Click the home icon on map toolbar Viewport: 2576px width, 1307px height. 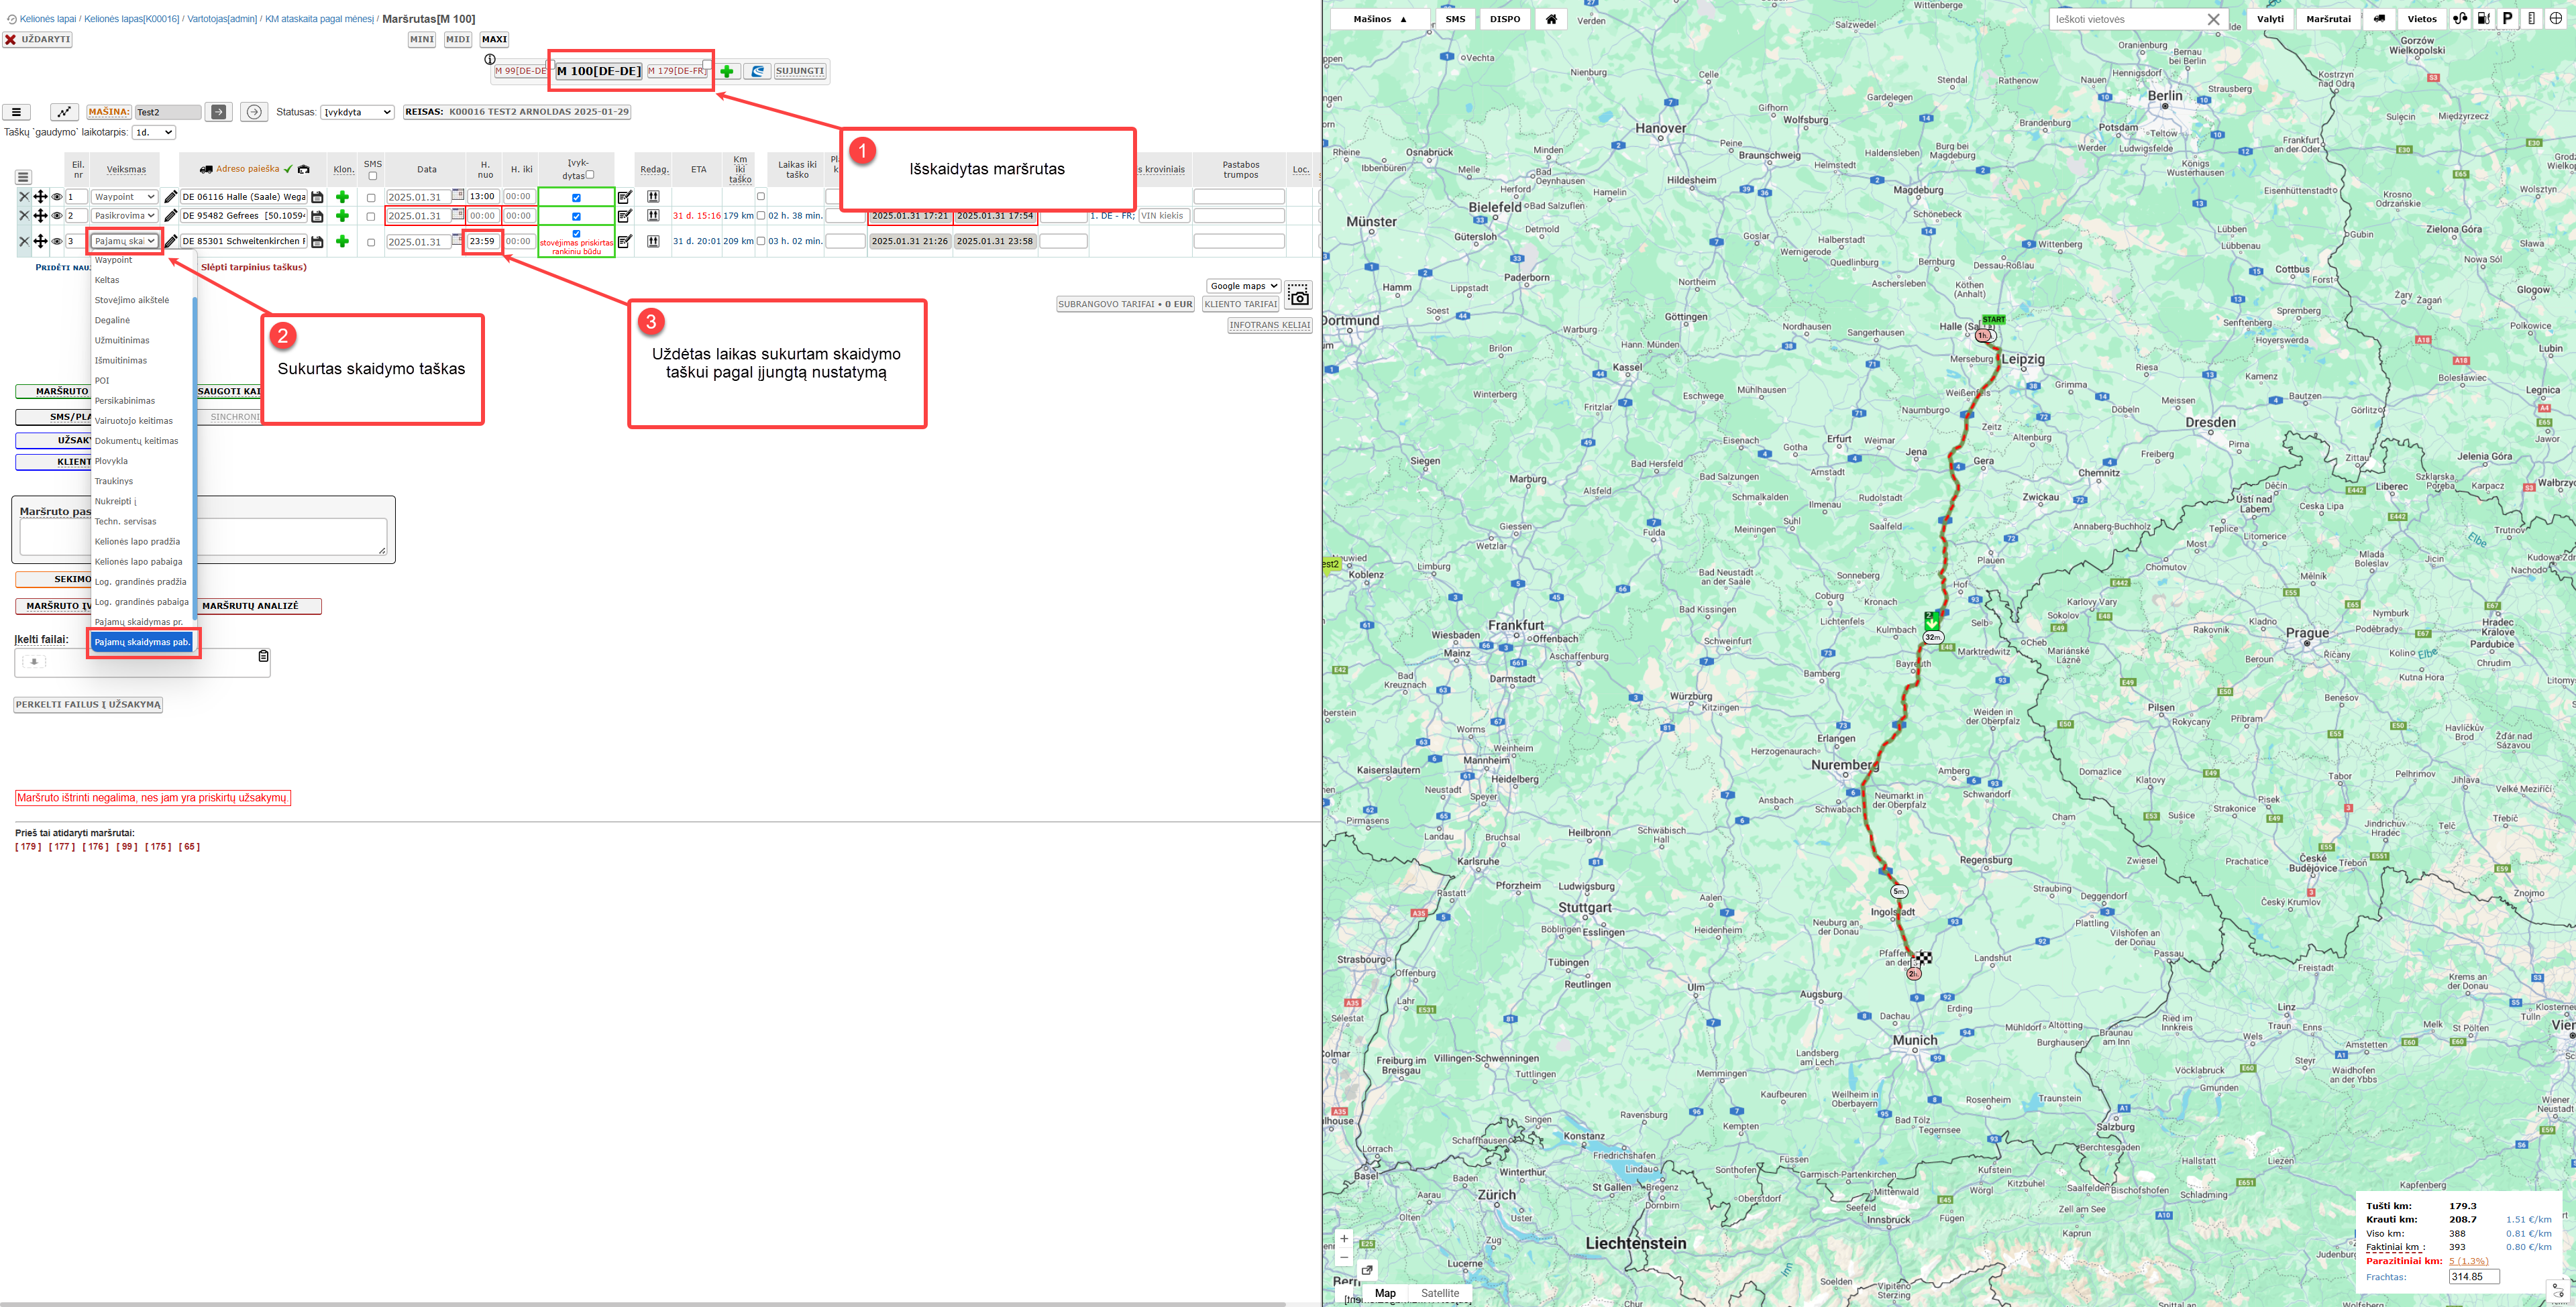1551,19
